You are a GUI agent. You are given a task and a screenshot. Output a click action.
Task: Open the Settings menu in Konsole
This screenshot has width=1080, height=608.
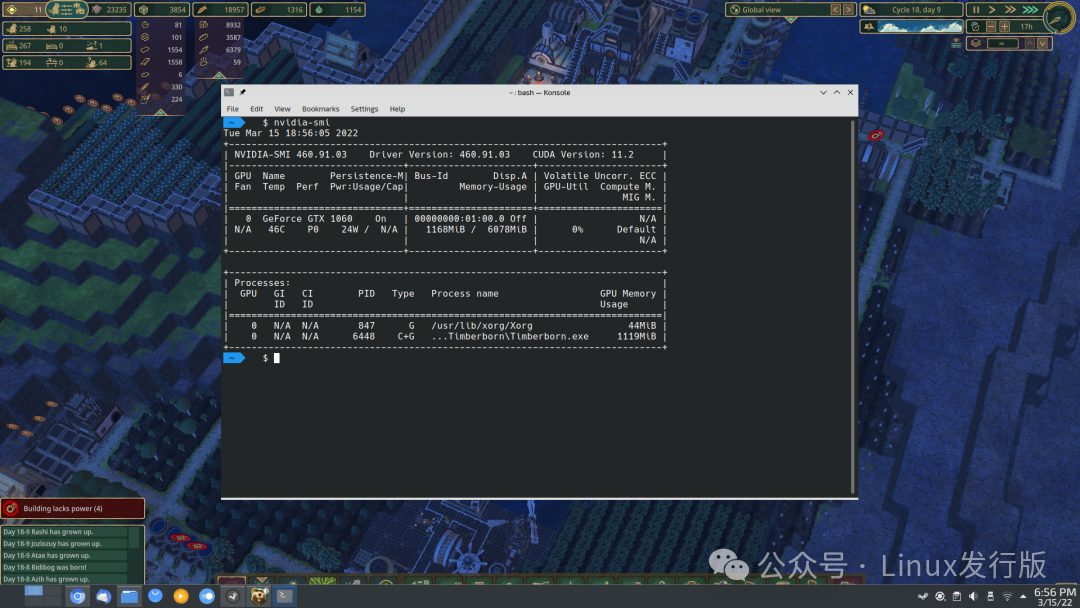coord(364,109)
